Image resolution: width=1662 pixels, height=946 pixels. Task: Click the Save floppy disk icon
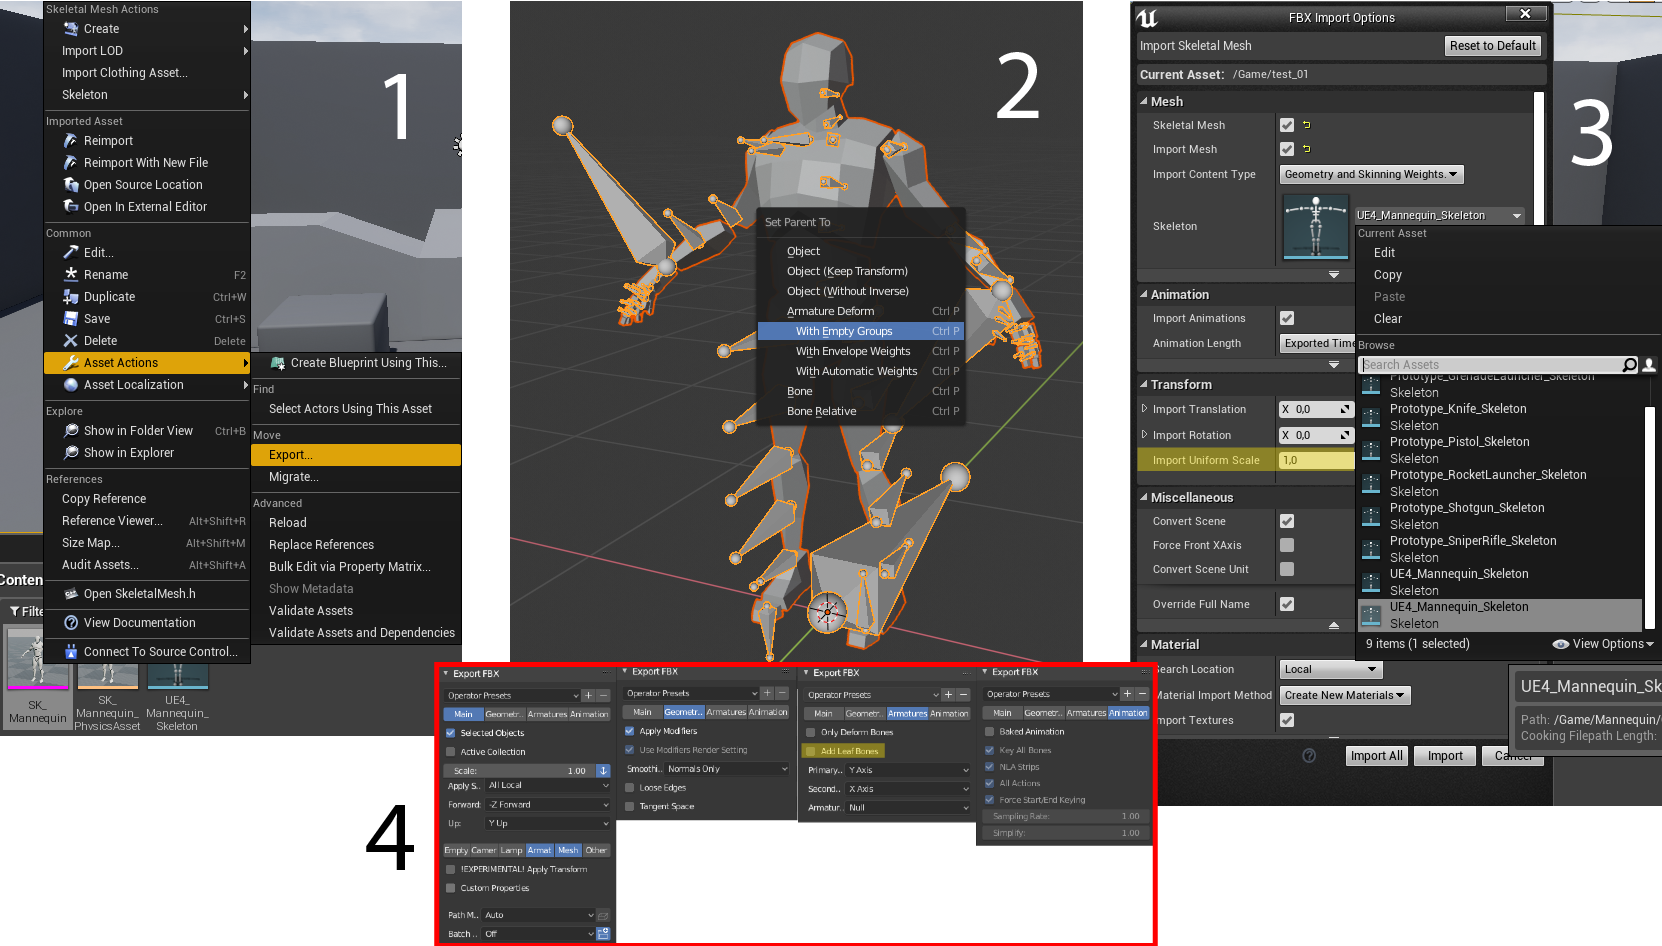(x=71, y=319)
